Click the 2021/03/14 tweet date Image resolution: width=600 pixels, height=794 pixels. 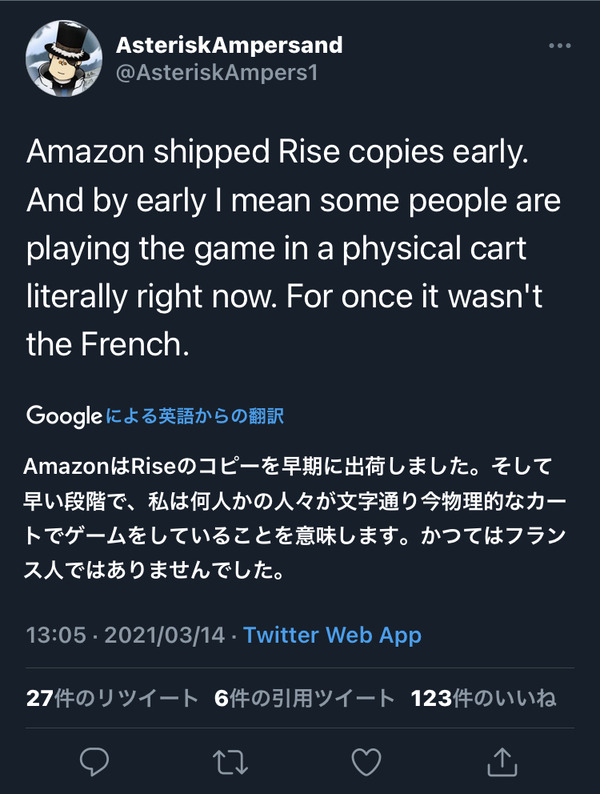pyautogui.click(x=164, y=634)
